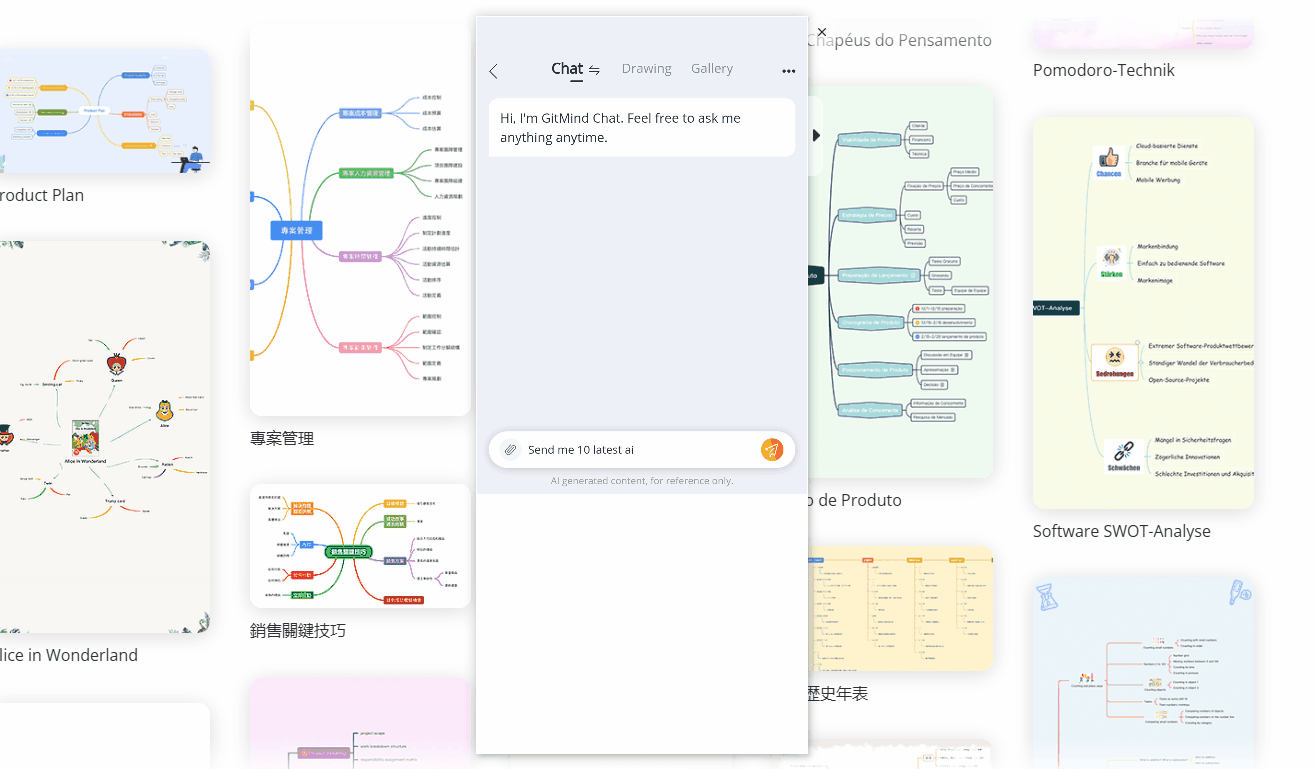Close the GitMind chat panel with X
The height and width of the screenshot is (769, 1314).
click(x=822, y=32)
